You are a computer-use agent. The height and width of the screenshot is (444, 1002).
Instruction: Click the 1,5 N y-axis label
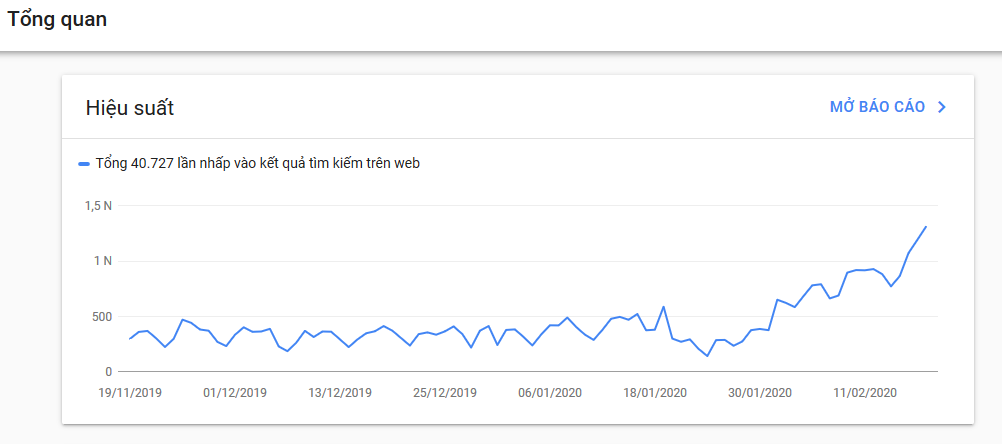(98, 206)
